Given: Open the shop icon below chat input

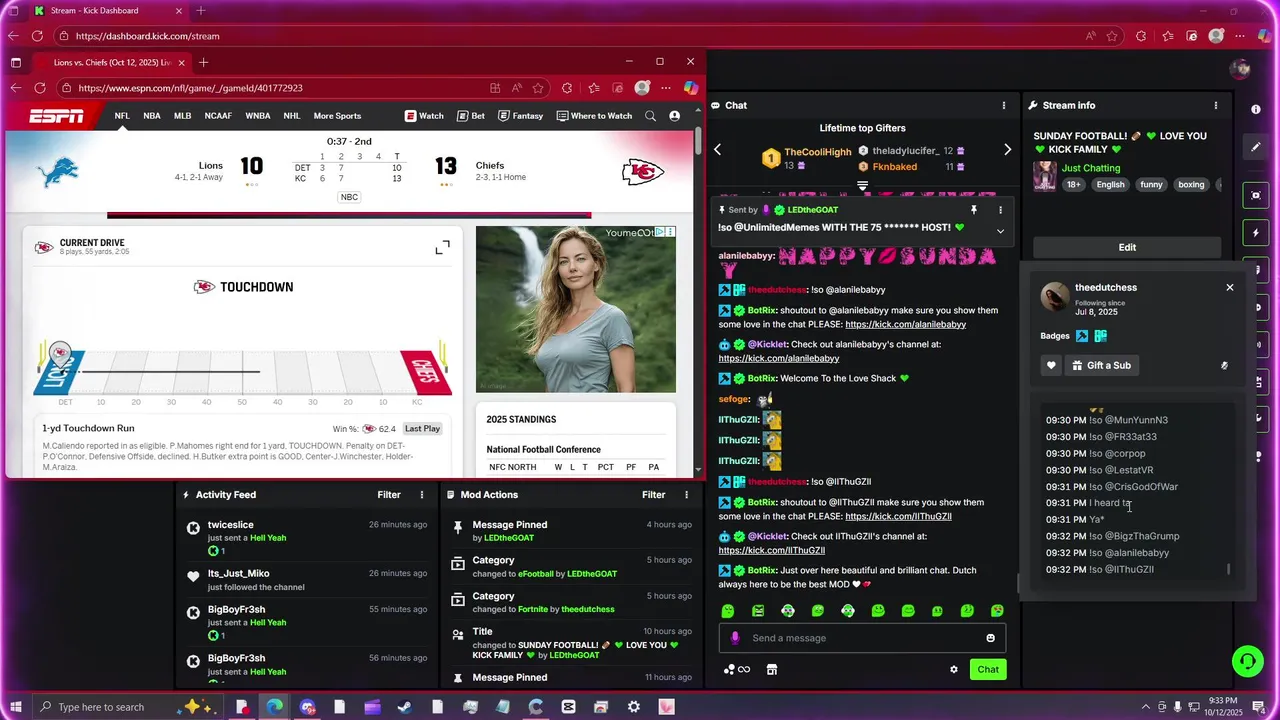Looking at the screenshot, I should click(772, 670).
